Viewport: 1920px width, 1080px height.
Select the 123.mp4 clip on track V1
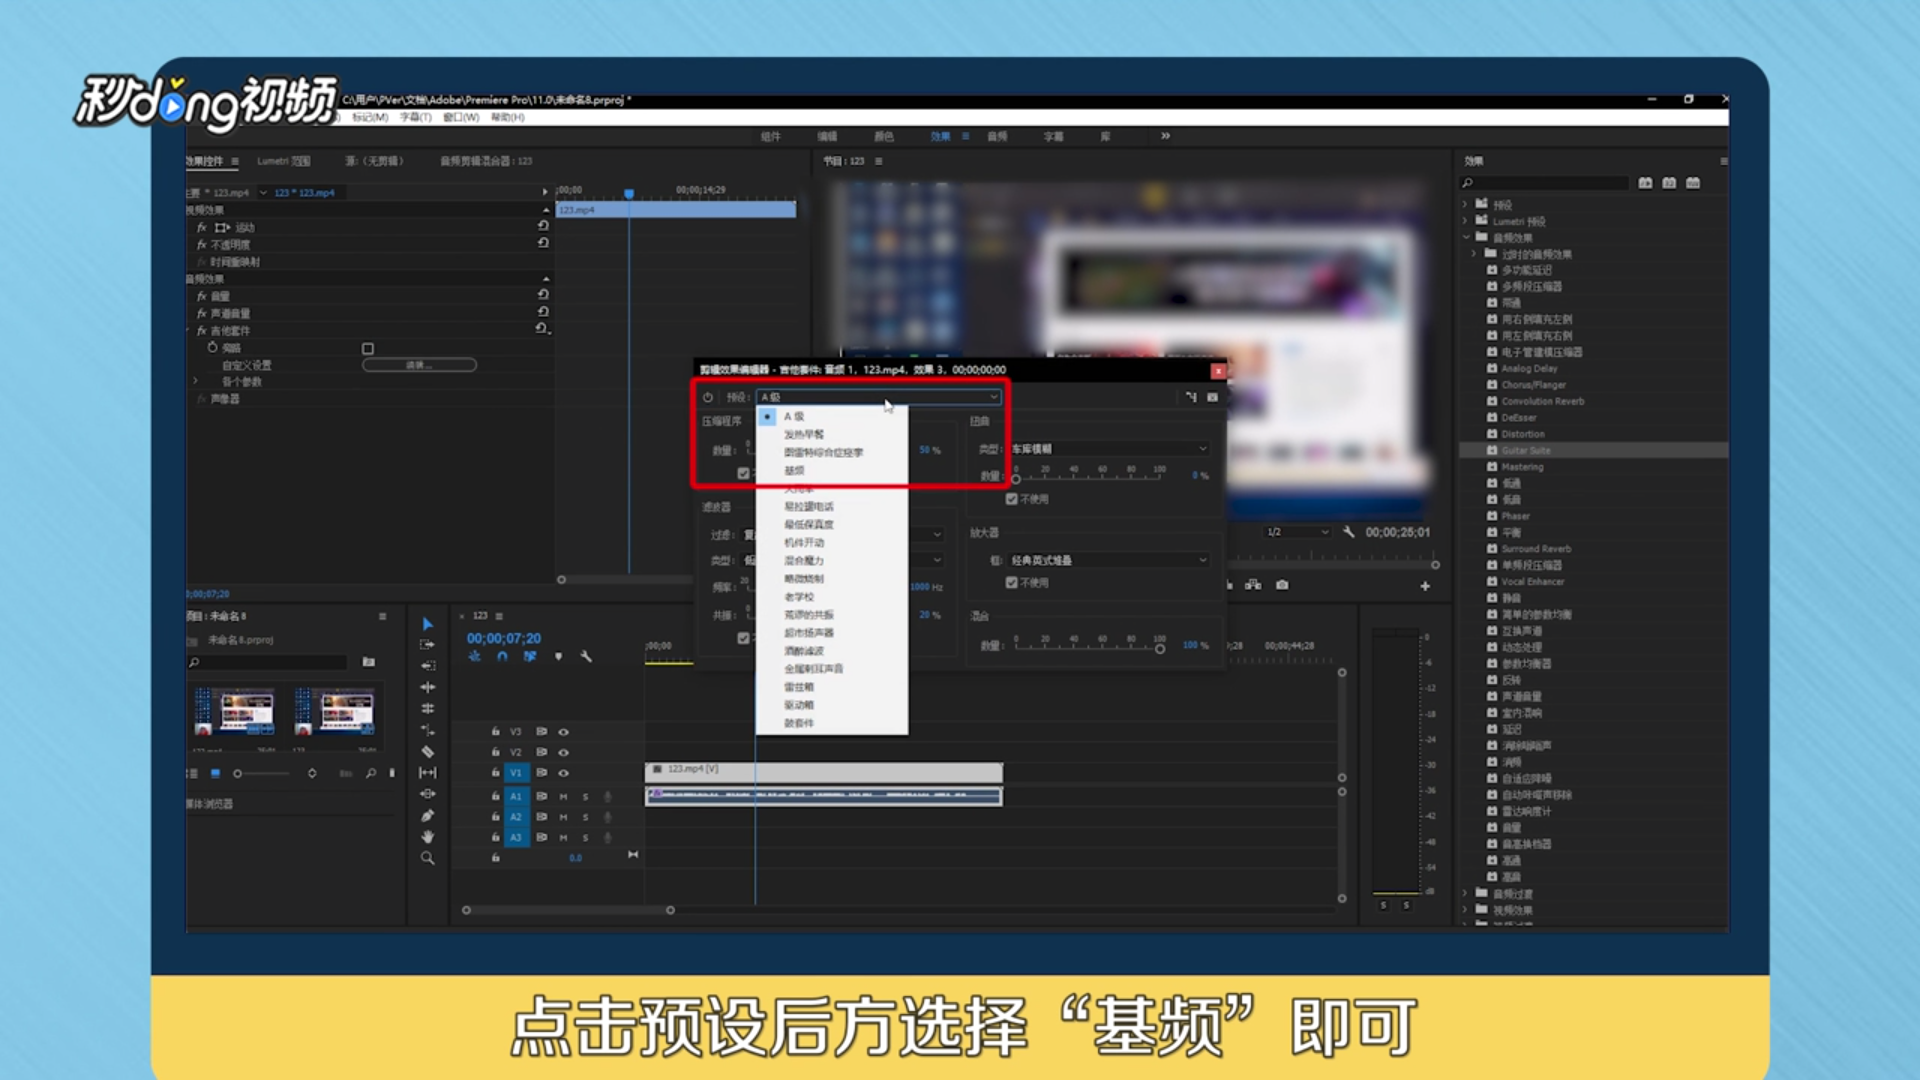coord(820,772)
